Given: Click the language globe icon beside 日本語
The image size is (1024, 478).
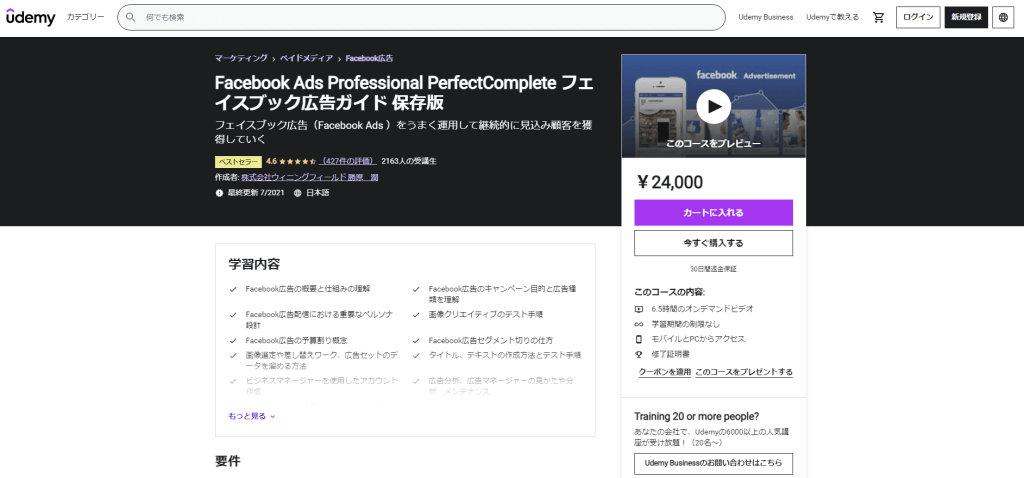Looking at the screenshot, I should point(298,193).
